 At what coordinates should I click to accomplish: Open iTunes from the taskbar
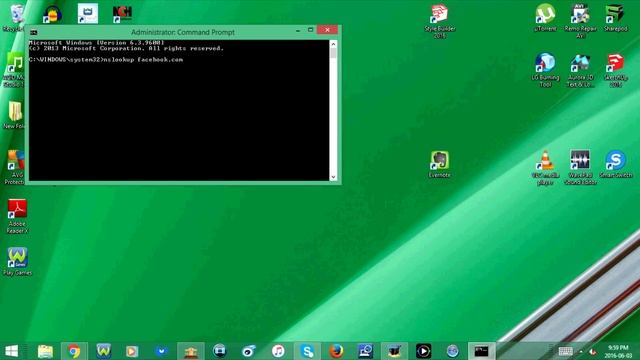point(278,351)
